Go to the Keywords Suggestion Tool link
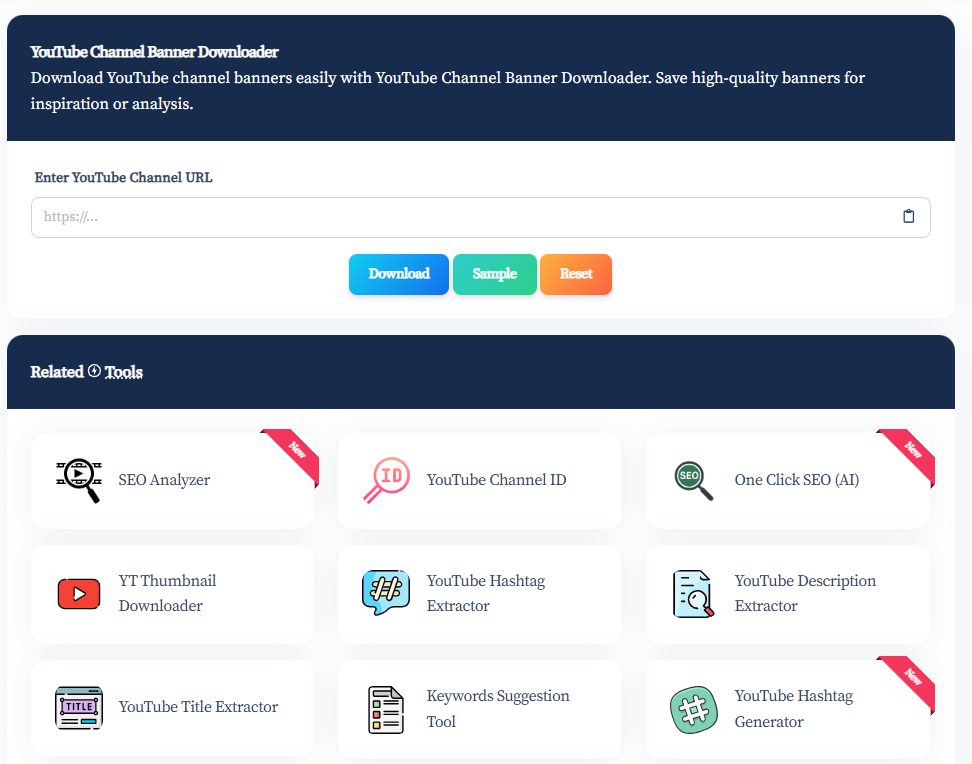Viewport: 972px width, 764px height. point(497,708)
